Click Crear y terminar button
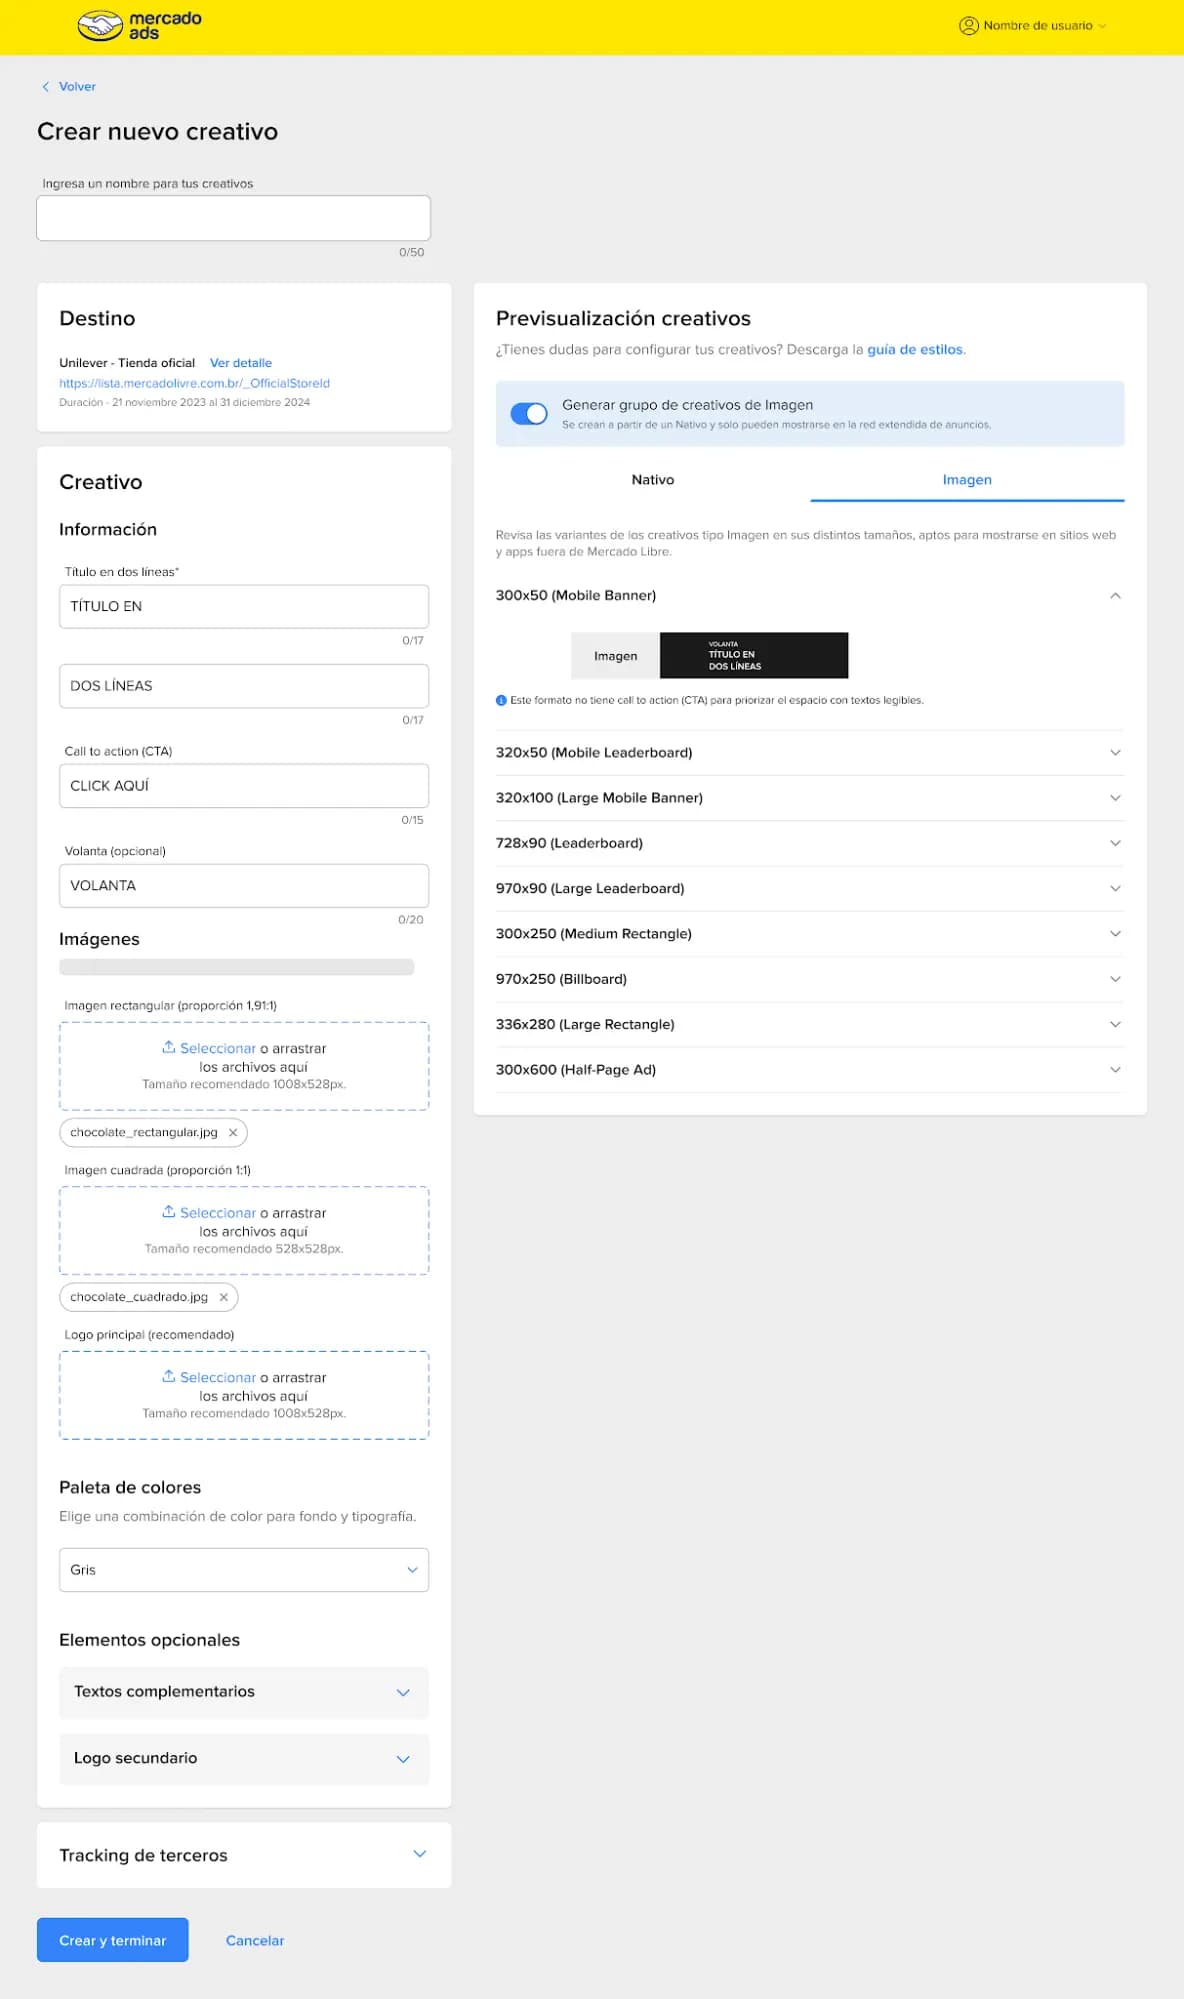The image size is (1184, 1999). click(113, 1940)
